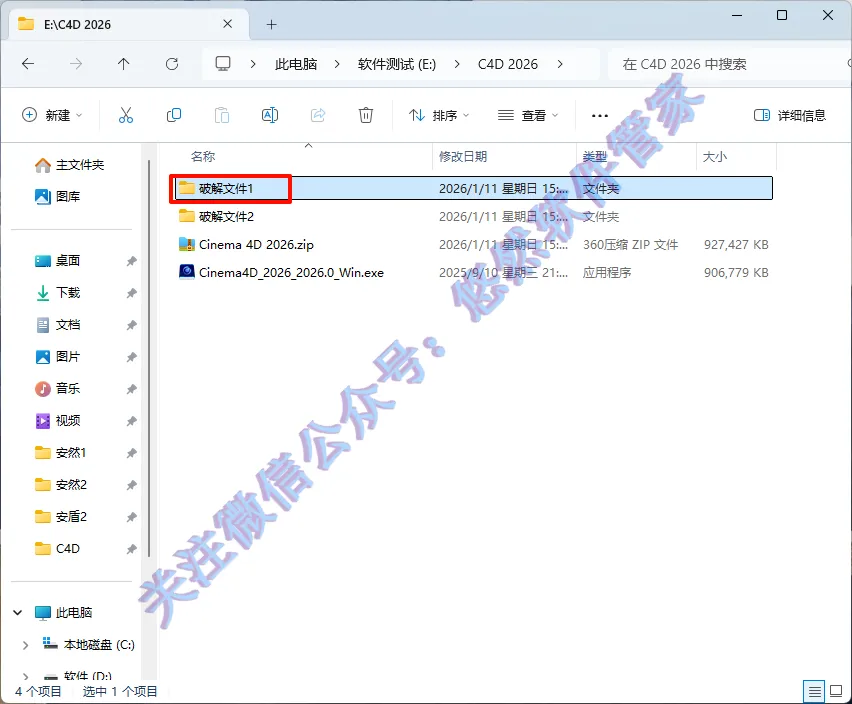This screenshot has height=704, width=852.
Task: Open 图片 in the sidebar
Action: tap(58, 357)
